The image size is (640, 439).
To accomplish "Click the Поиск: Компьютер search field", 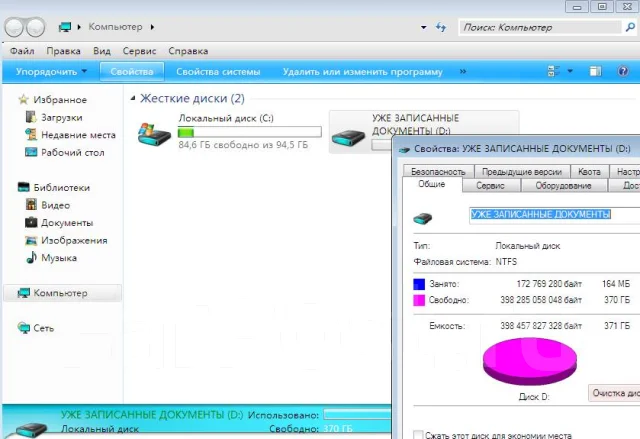I will click(541, 27).
